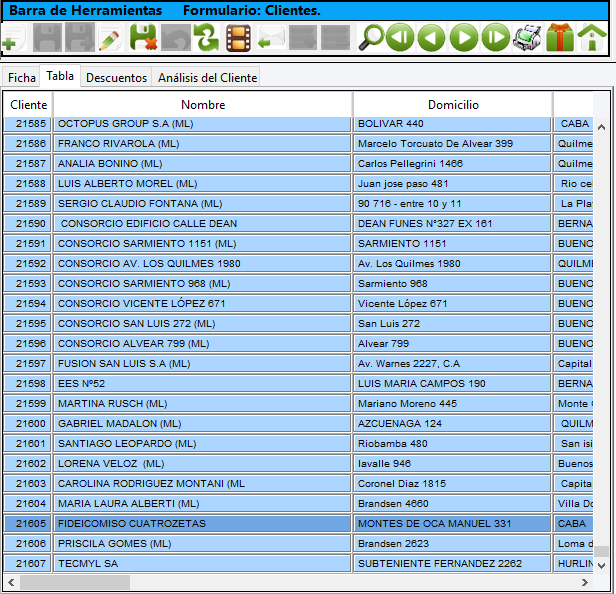Go to first record button
The image size is (616, 594).
(x=401, y=39)
